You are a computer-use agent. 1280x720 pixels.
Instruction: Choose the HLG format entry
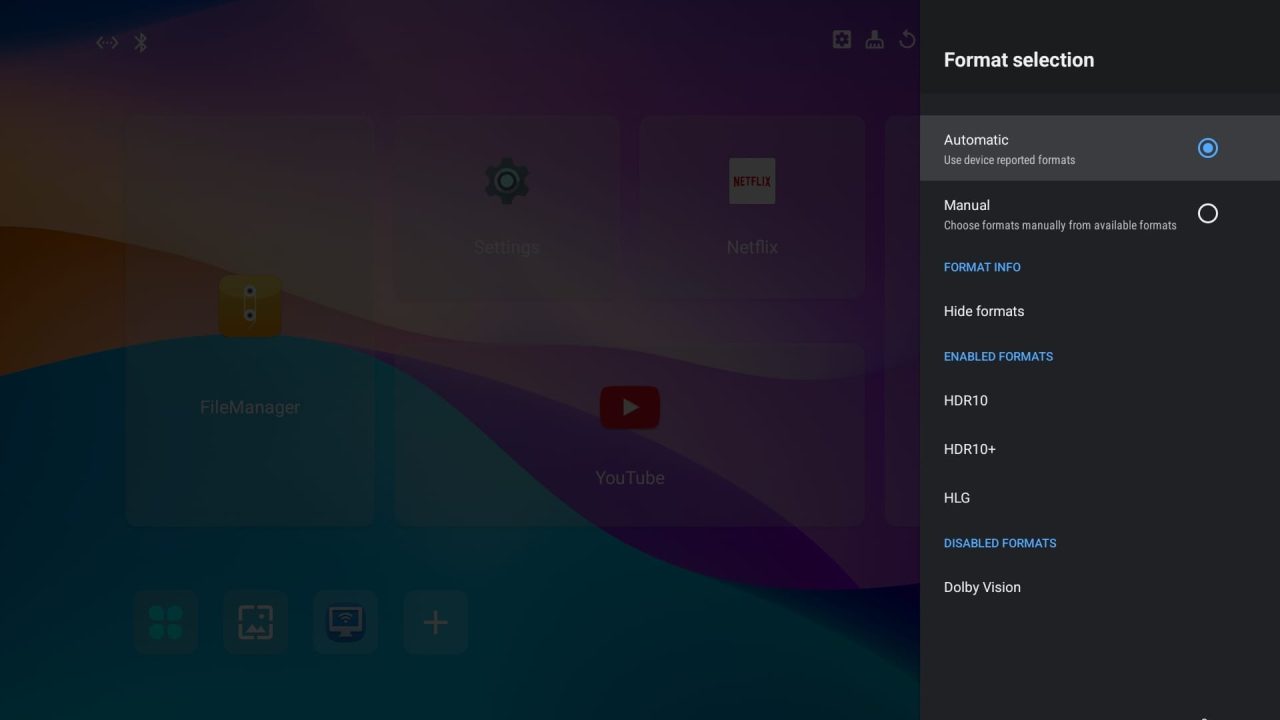click(957, 497)
